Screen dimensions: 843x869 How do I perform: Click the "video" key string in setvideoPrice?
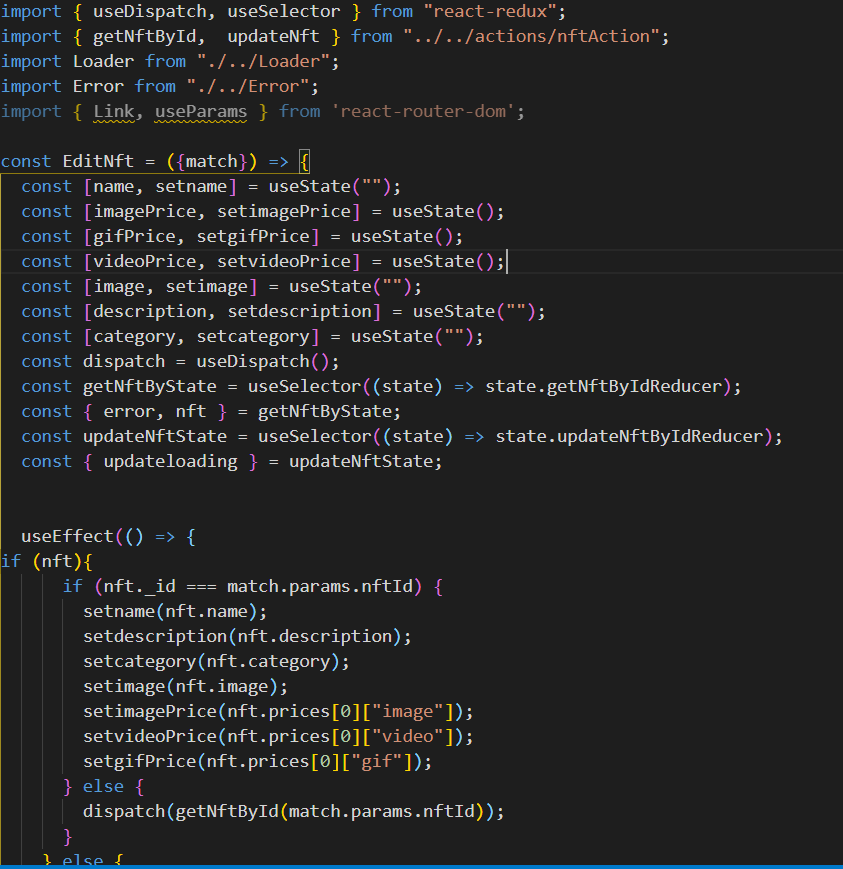(x=407, y=737)
